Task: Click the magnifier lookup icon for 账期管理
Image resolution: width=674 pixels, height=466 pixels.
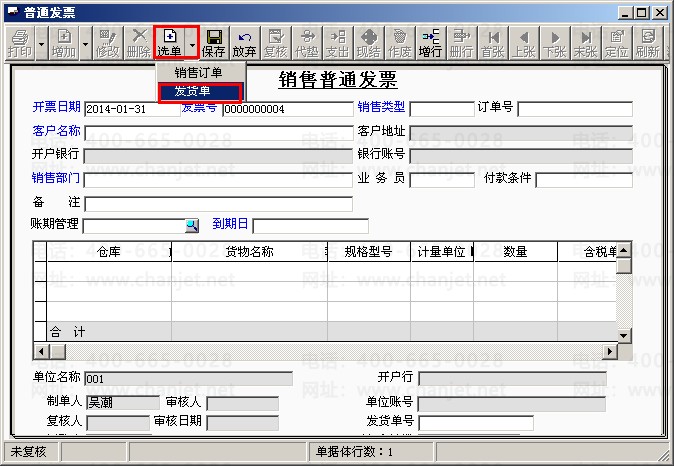Action: coord(192,226)
